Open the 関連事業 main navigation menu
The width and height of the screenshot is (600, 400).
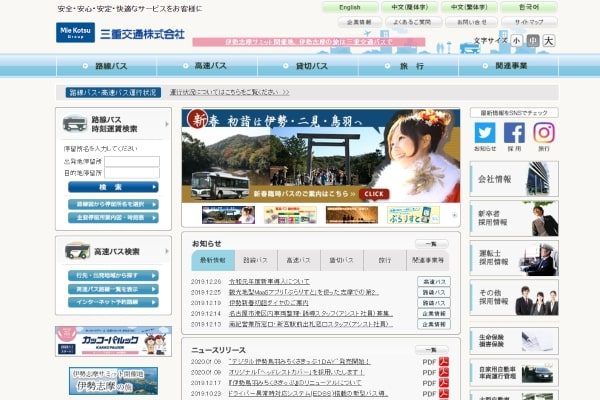coord(509,66)
